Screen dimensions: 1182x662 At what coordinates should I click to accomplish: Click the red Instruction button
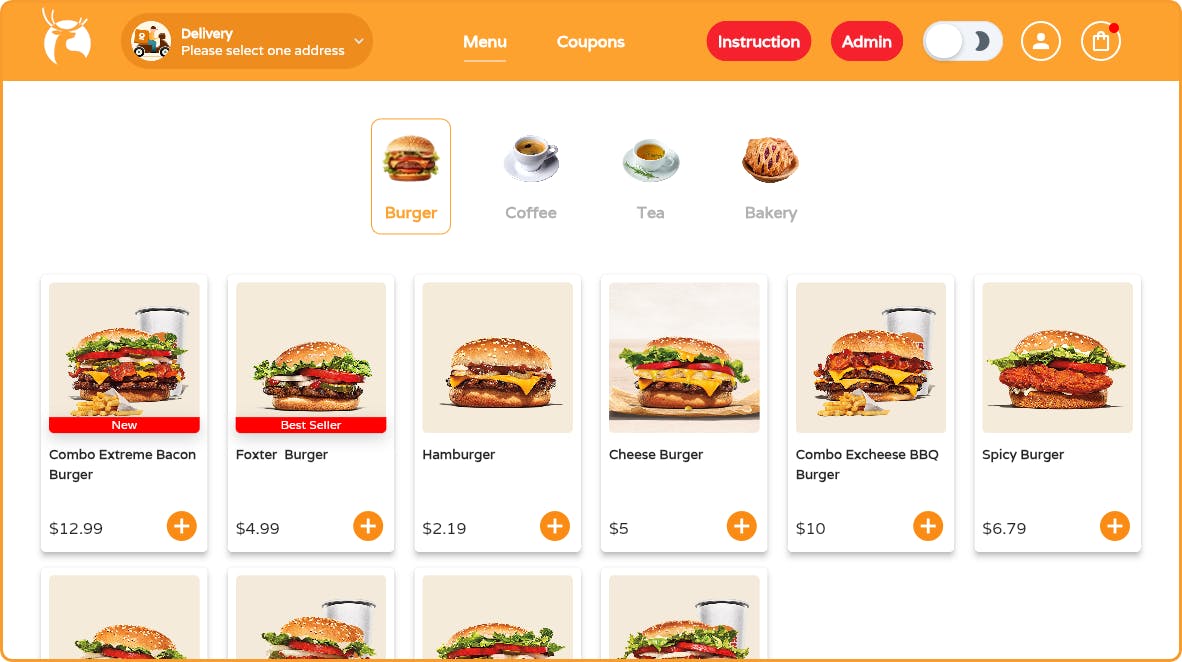pyautogui.click(x=758, y=41)
